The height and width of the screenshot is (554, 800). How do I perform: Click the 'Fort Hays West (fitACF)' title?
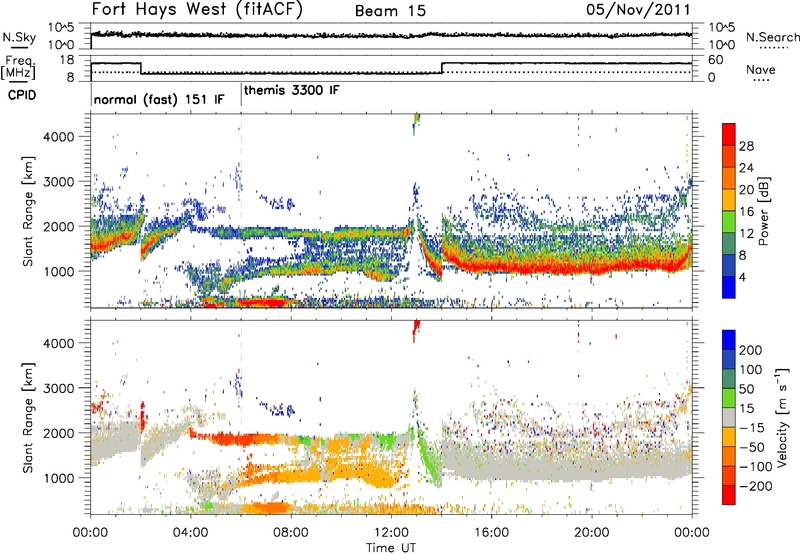(x=197, y=10)
